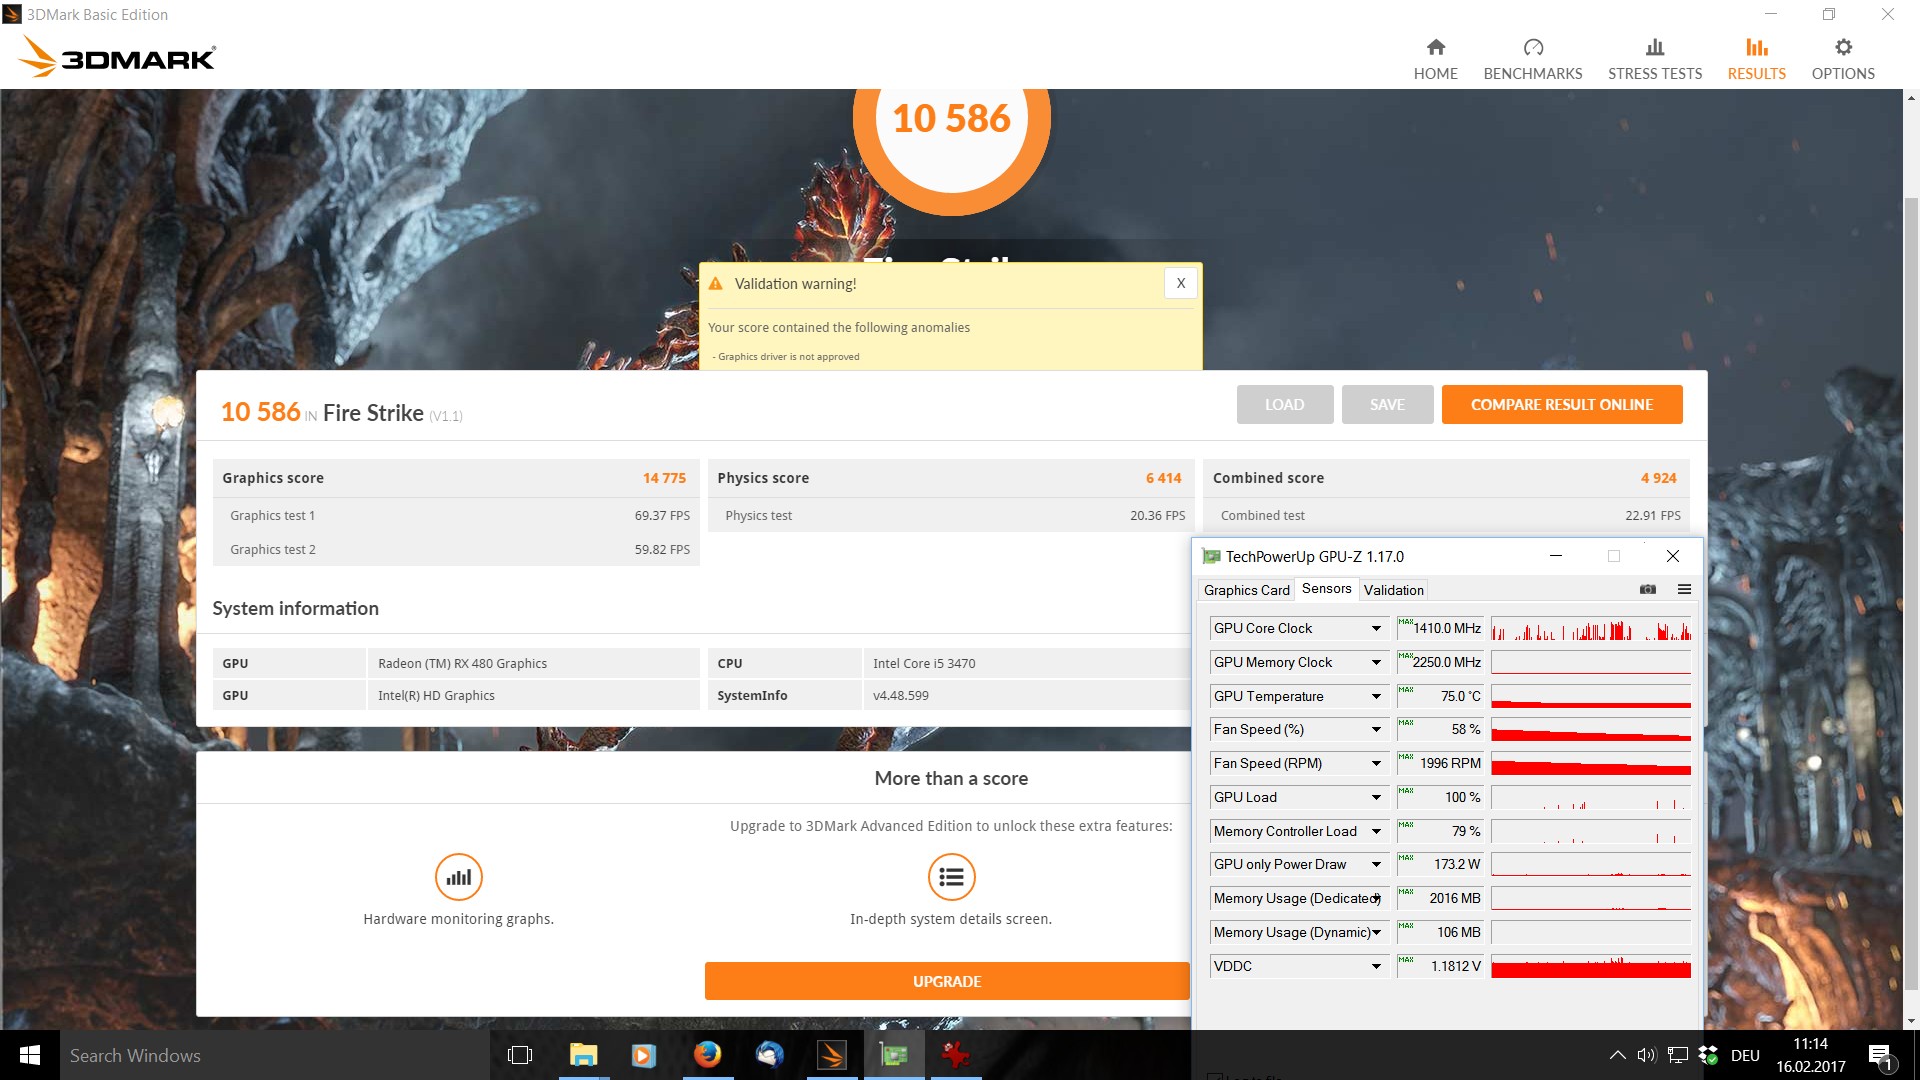Switch to the Validation tab

tap(1393, 590)
